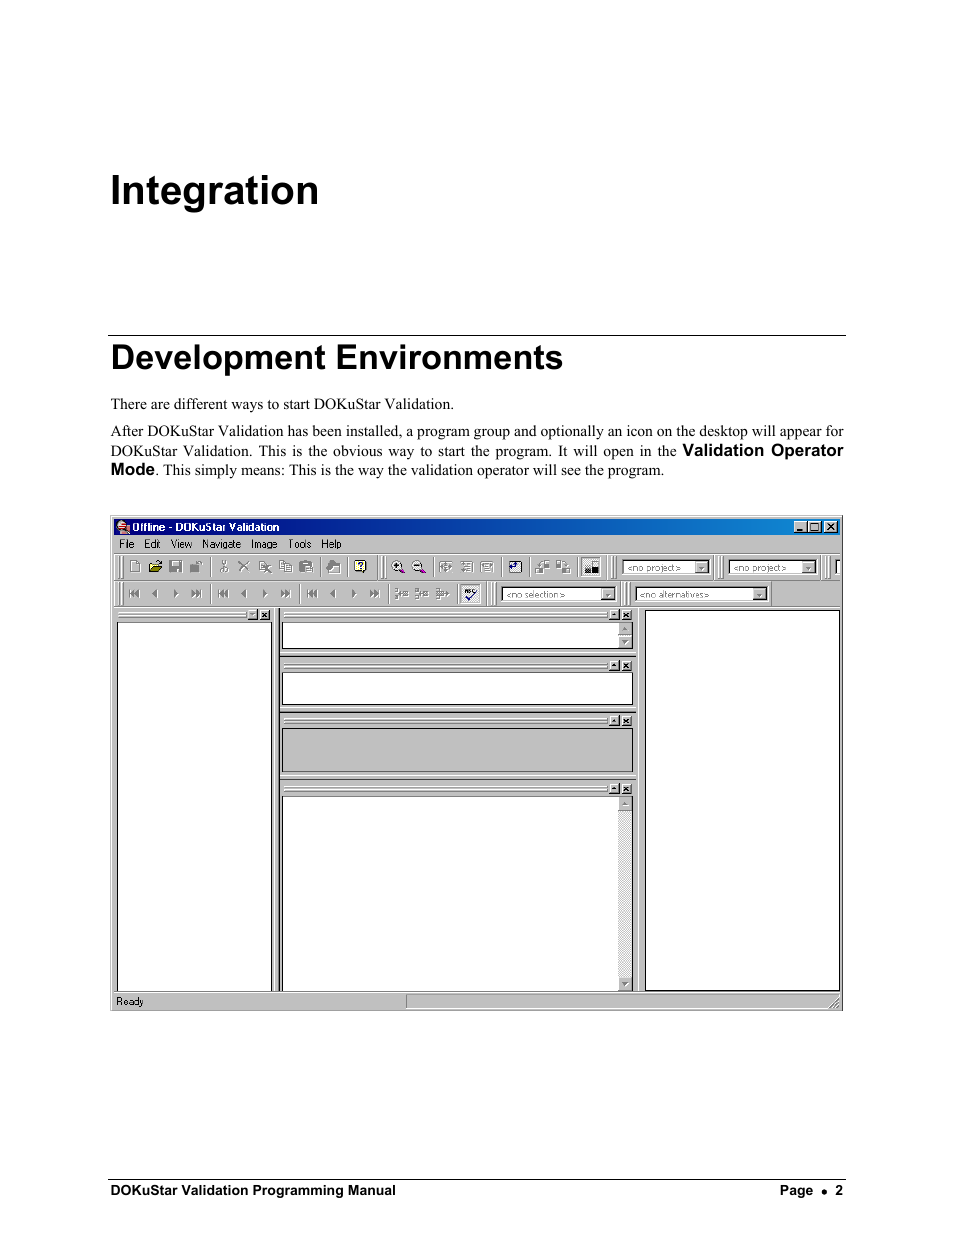
Task: Close the gray middle panel
Action: [x=626, y=721]
